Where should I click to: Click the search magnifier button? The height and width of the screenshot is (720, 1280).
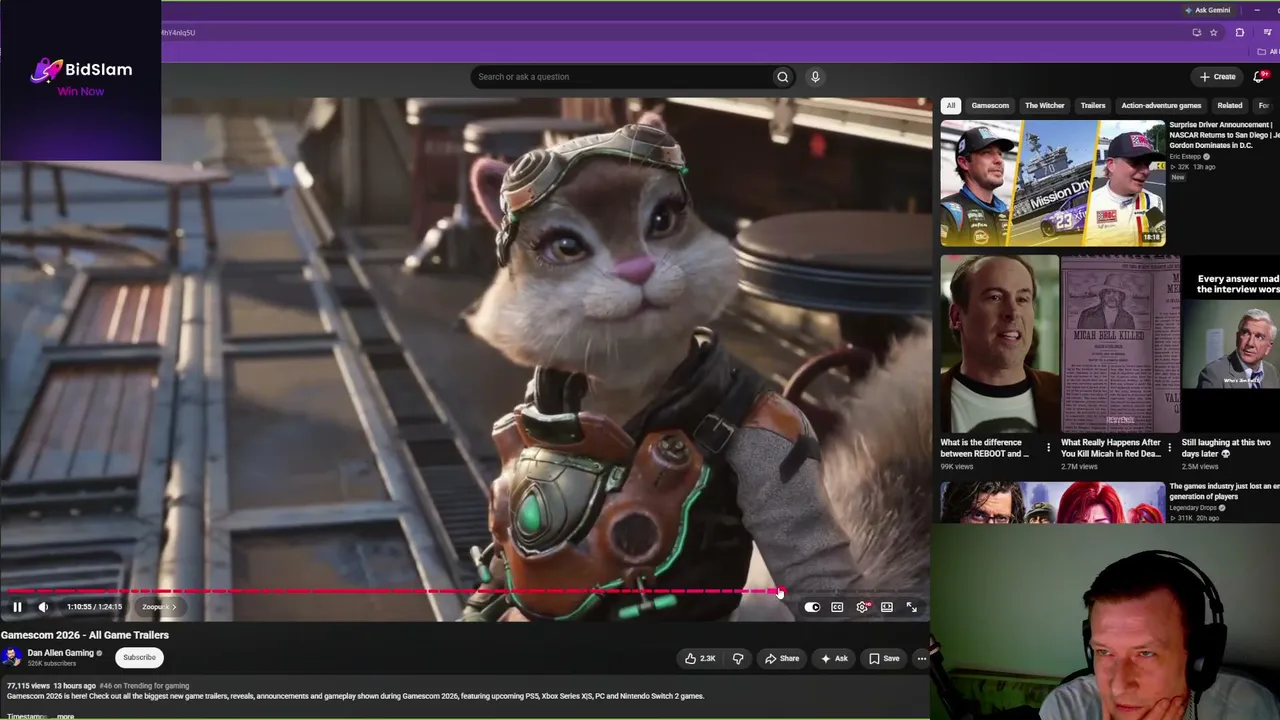tap(783, 77)
